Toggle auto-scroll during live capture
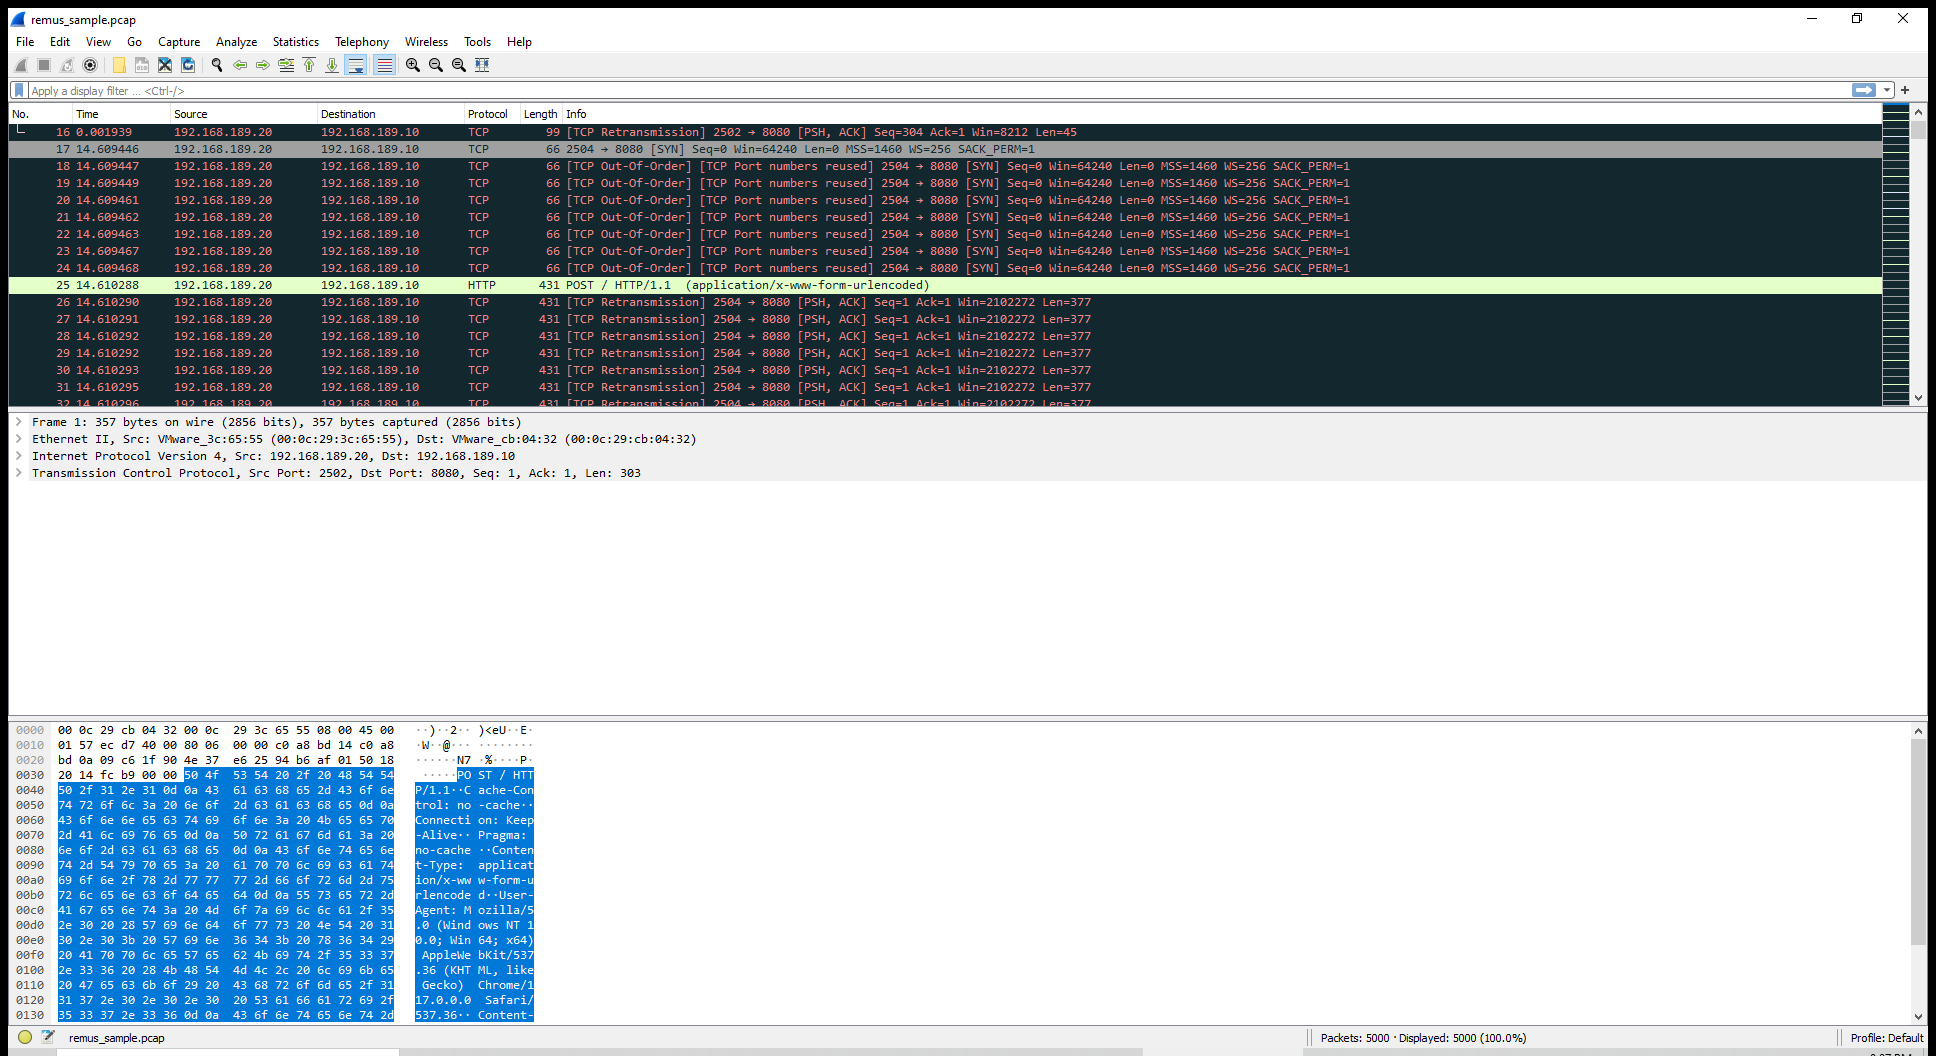 pyautogui.click(x=356, y=65)
